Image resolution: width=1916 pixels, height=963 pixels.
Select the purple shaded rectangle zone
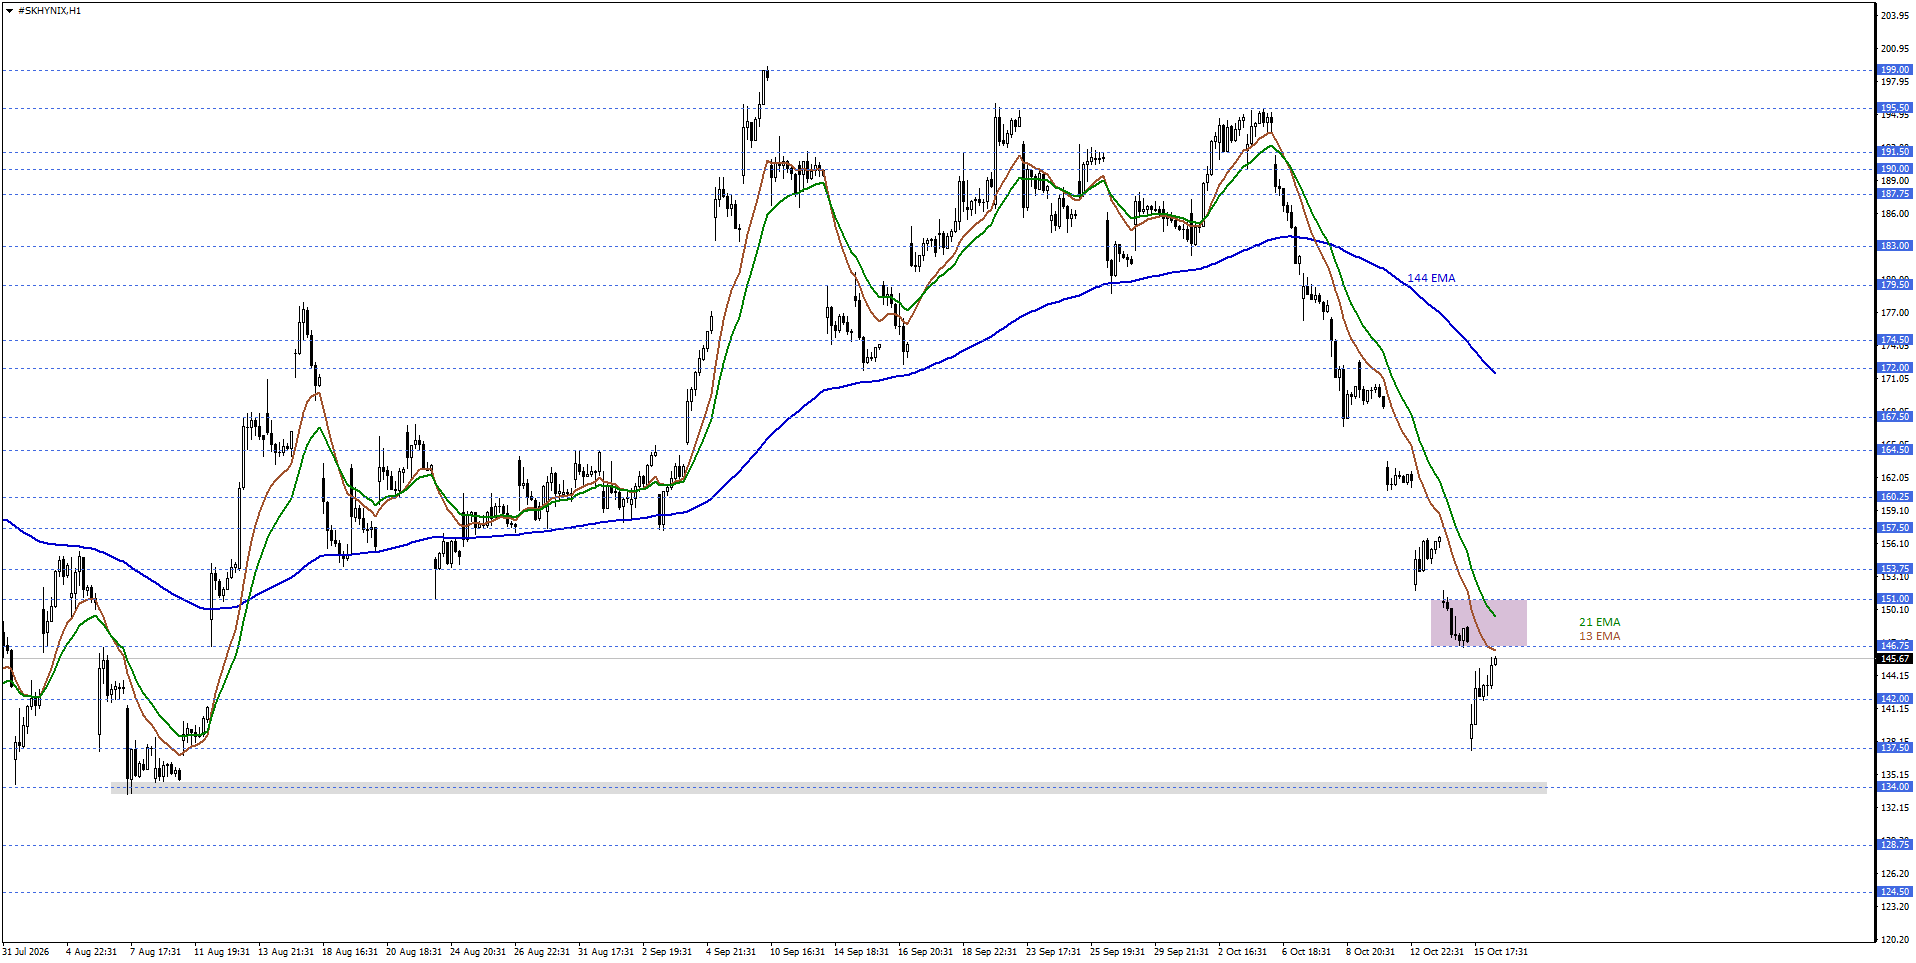click(x=1478, y=623)
